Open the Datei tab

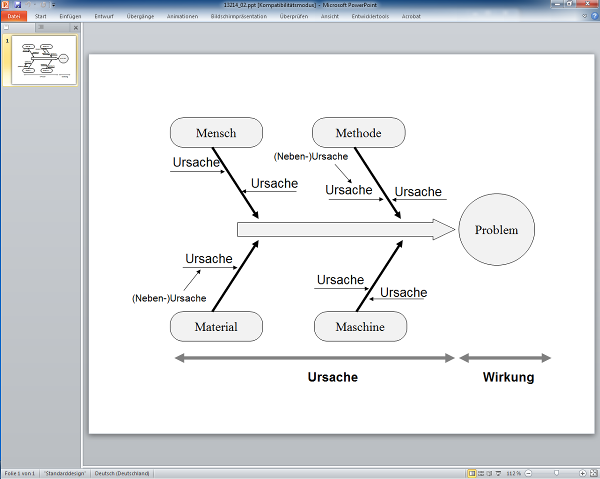(14, 16)
